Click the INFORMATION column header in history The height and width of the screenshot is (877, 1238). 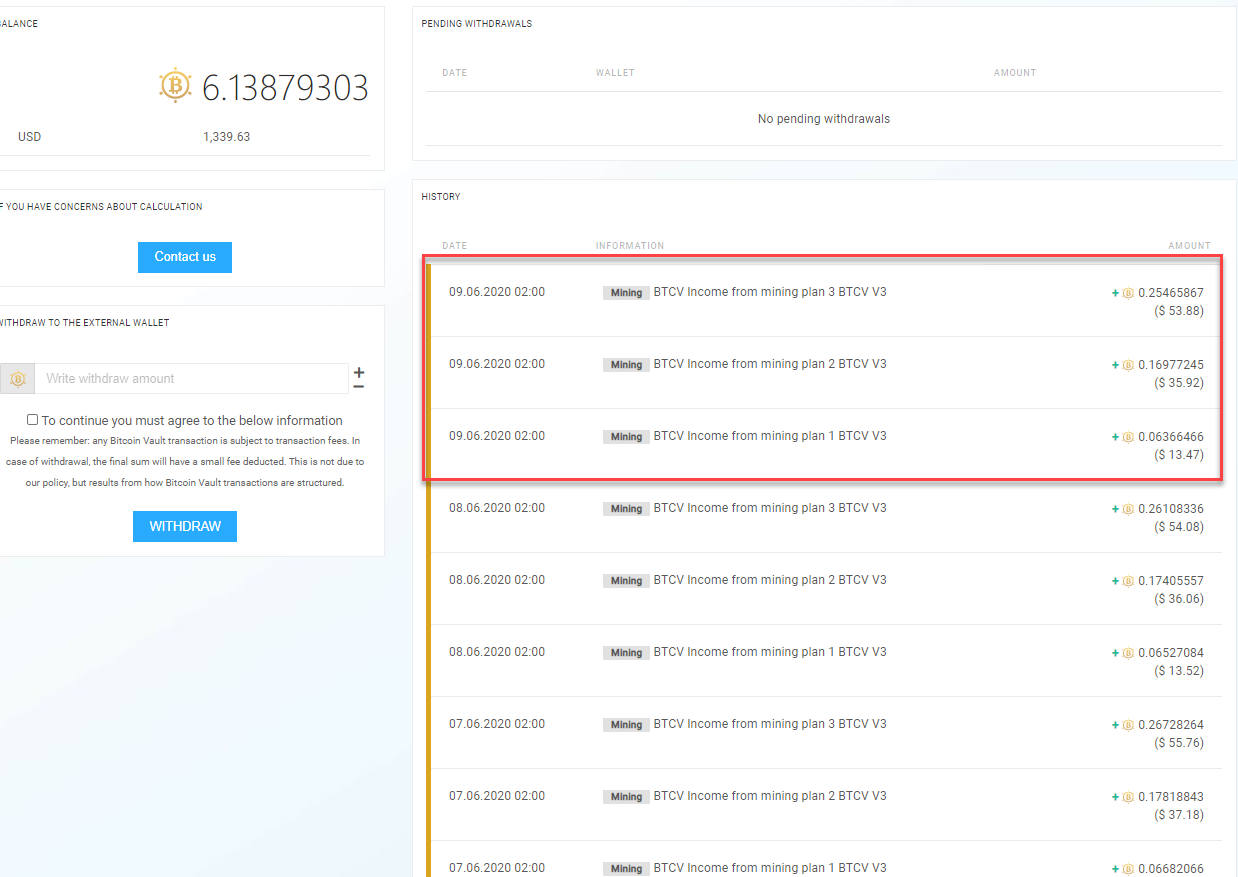[x=630, y=246]
